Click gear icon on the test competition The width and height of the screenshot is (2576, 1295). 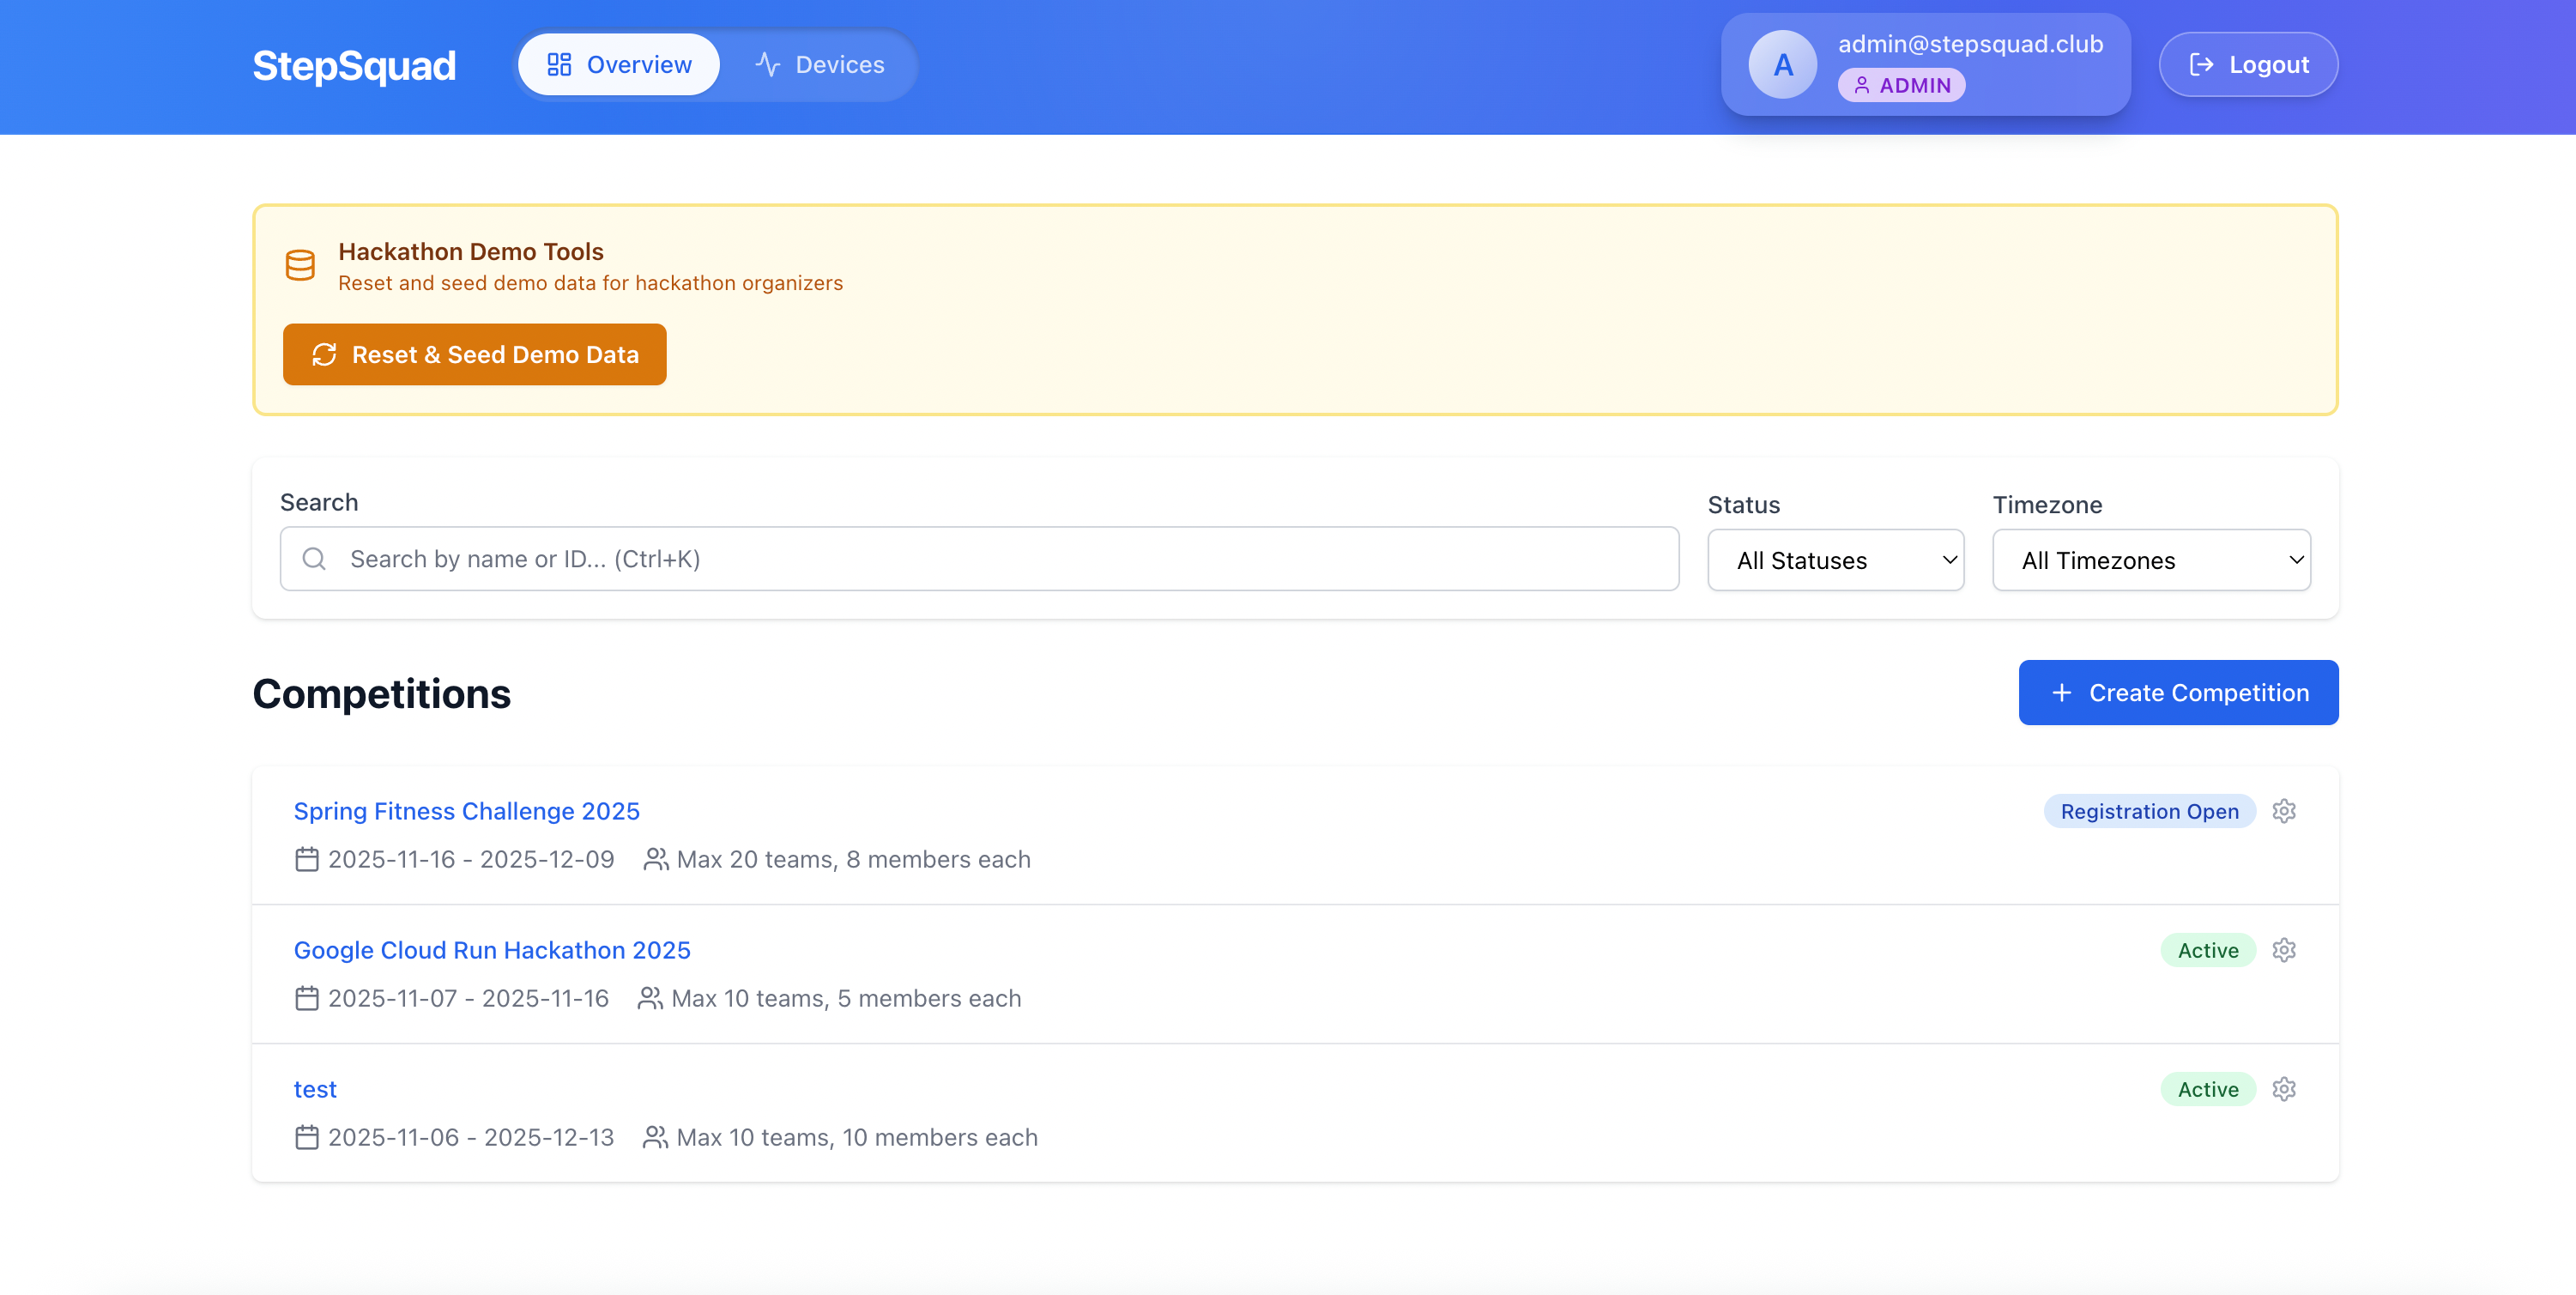(x=2283, y=1089)
